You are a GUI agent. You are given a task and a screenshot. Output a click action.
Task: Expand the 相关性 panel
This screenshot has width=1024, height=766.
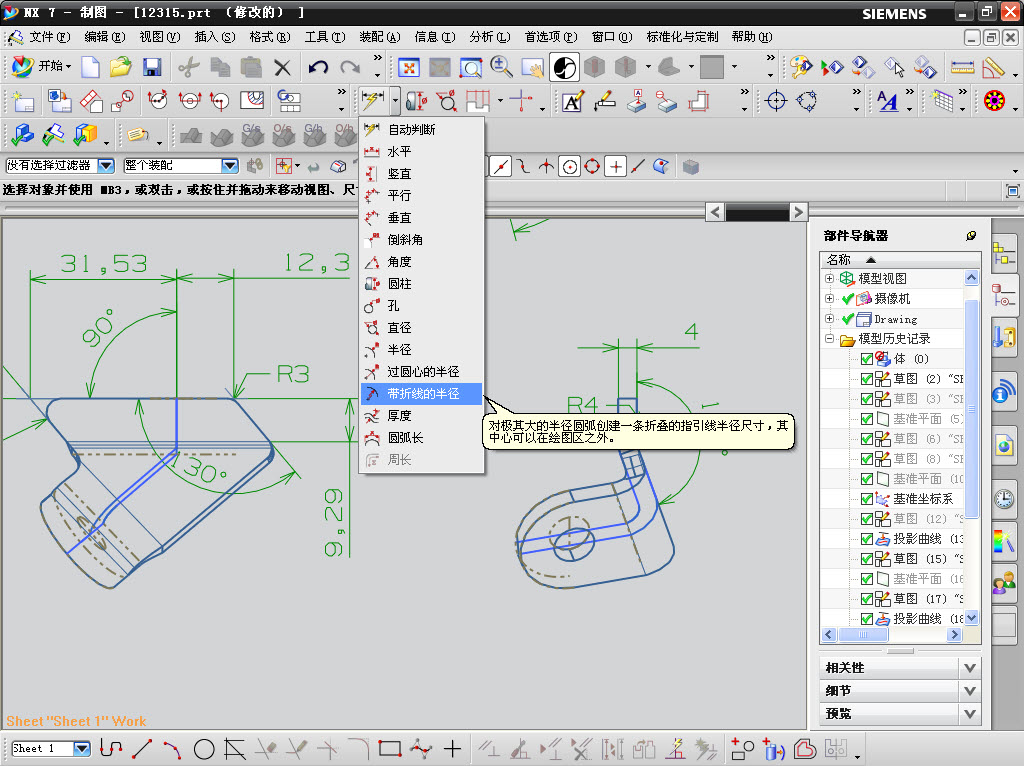[969, 667]
